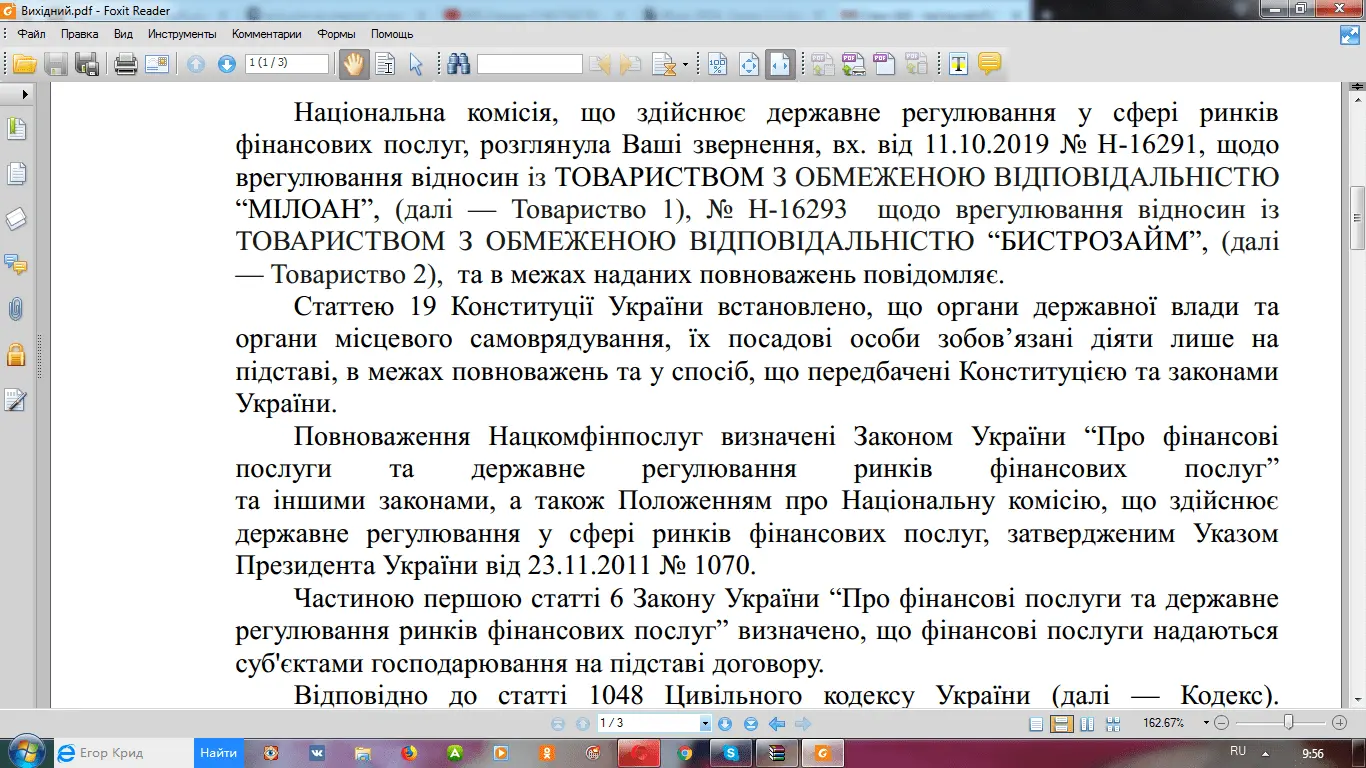Click the binoculars search icon
This screenshot has width=1366, height=768.
coord(459,65)
